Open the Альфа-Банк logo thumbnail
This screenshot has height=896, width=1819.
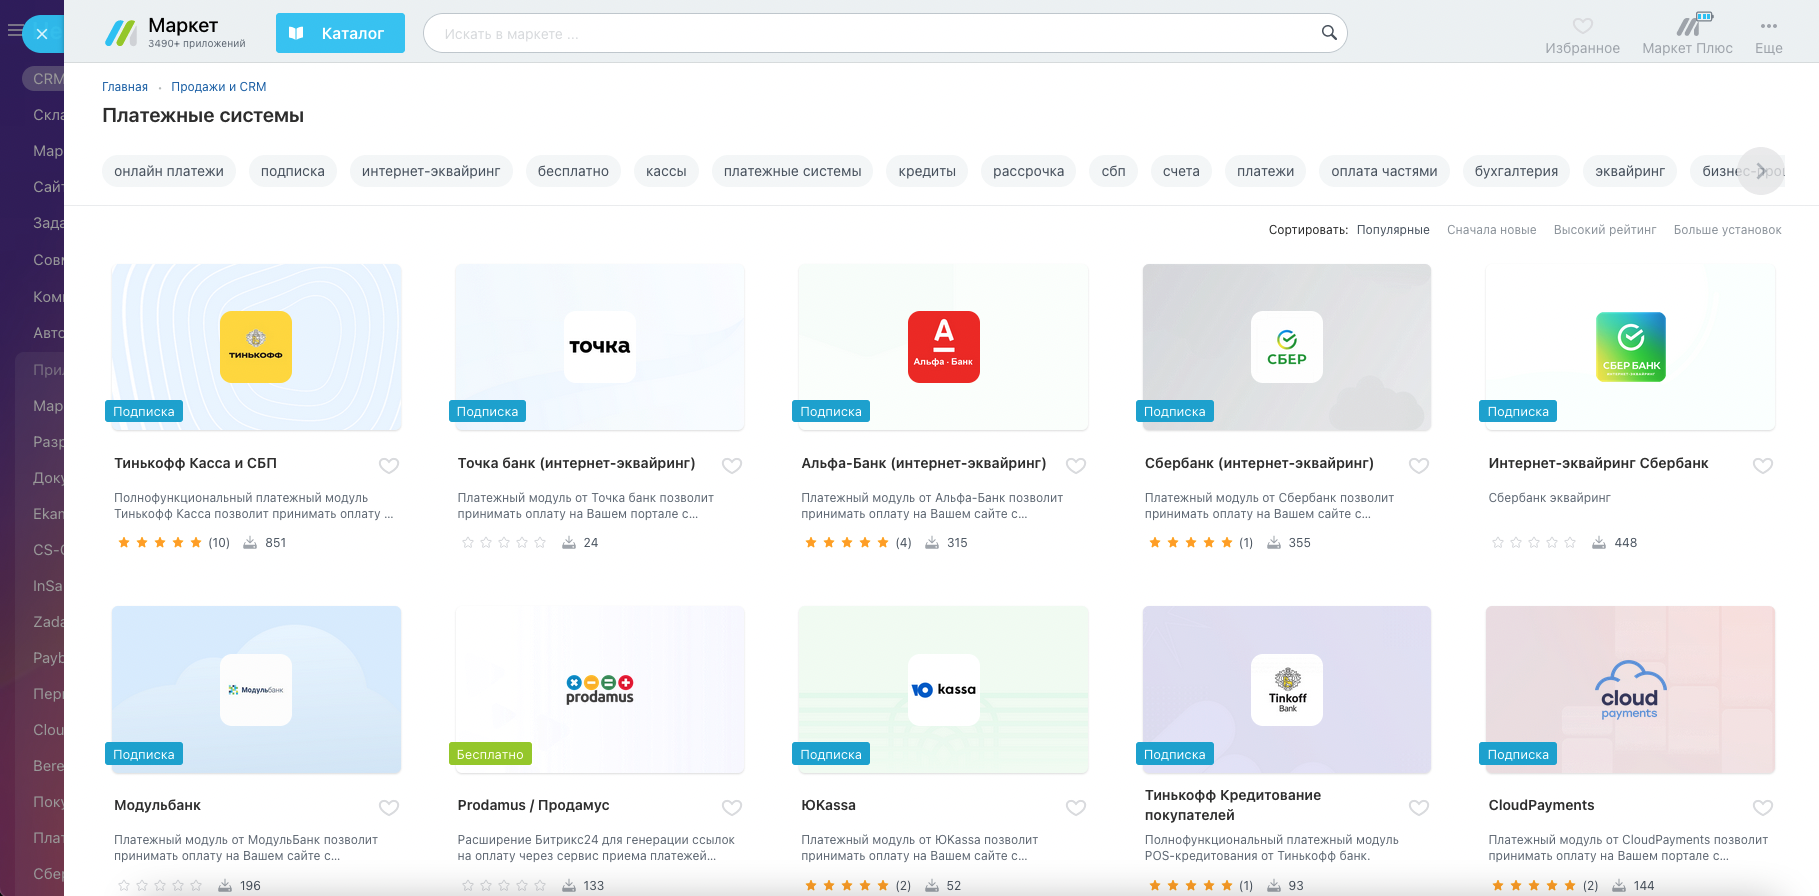pyautogui.click(x=944, y=347)
